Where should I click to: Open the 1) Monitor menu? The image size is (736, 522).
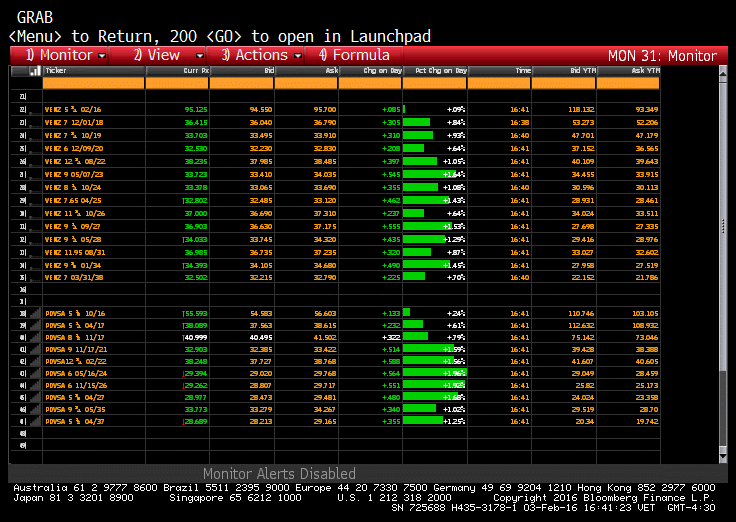pyautogui.click(x=59, y=55)
